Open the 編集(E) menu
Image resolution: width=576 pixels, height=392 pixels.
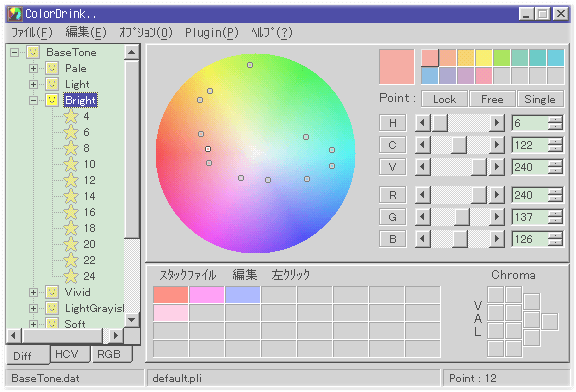click(x=86, y=33)
